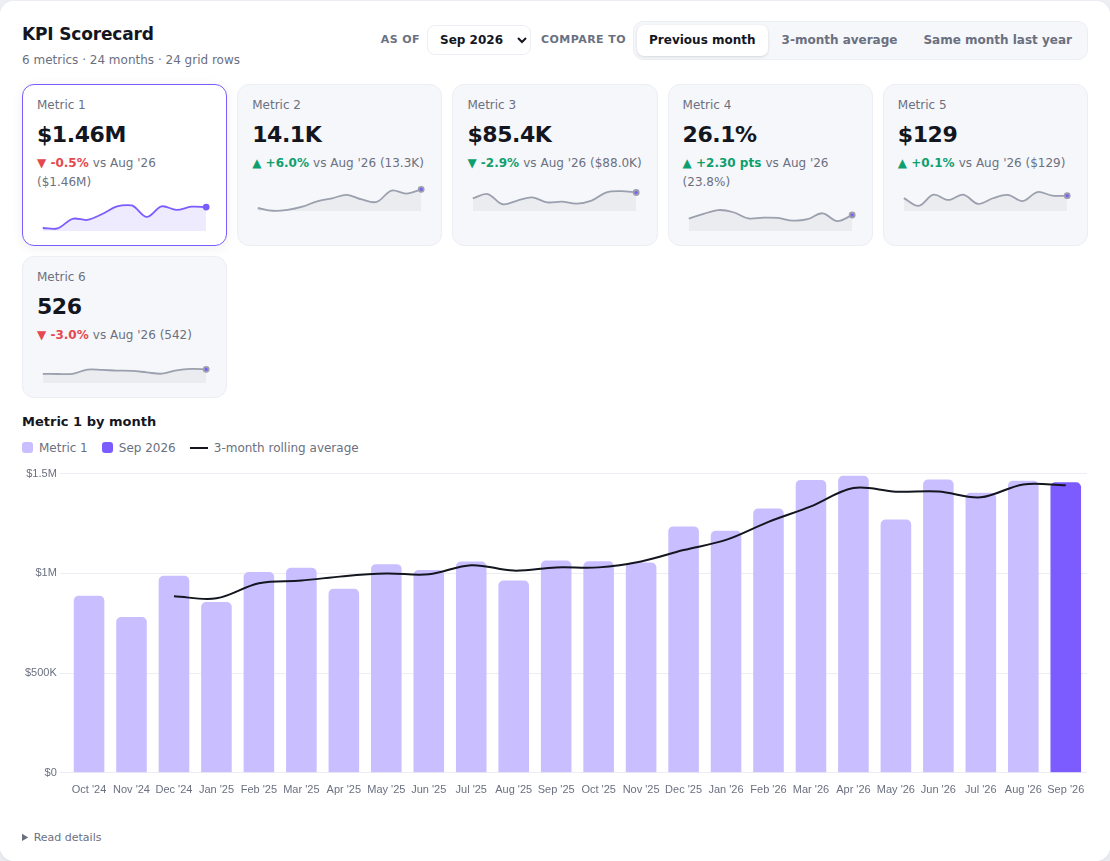Click the red down arrow on Metric 6
Screen dimensions: 1110x861
(42, 336)
